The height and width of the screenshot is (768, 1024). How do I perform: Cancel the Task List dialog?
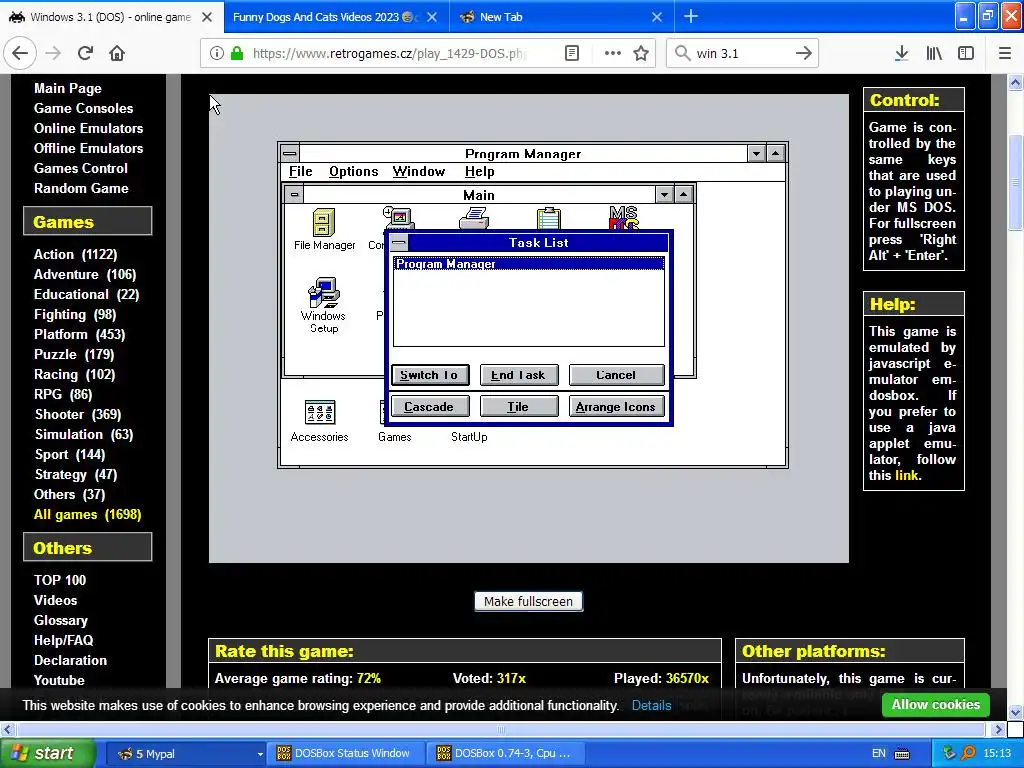(x=616, y=375)
